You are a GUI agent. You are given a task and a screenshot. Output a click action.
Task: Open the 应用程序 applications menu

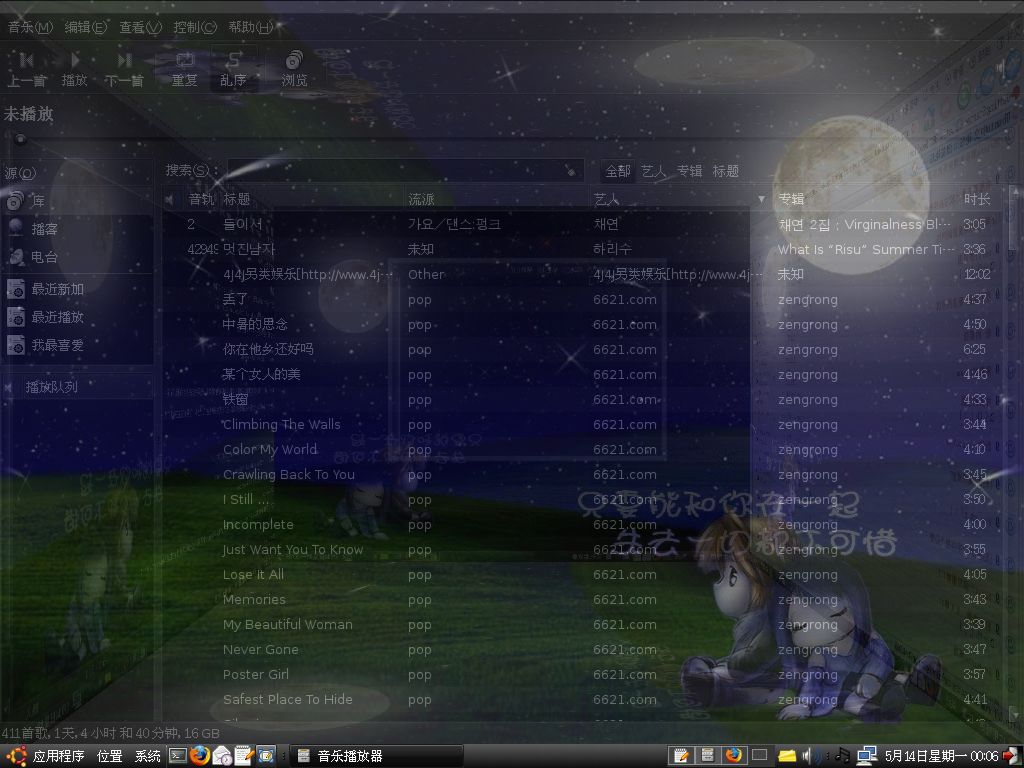point(58,756)
